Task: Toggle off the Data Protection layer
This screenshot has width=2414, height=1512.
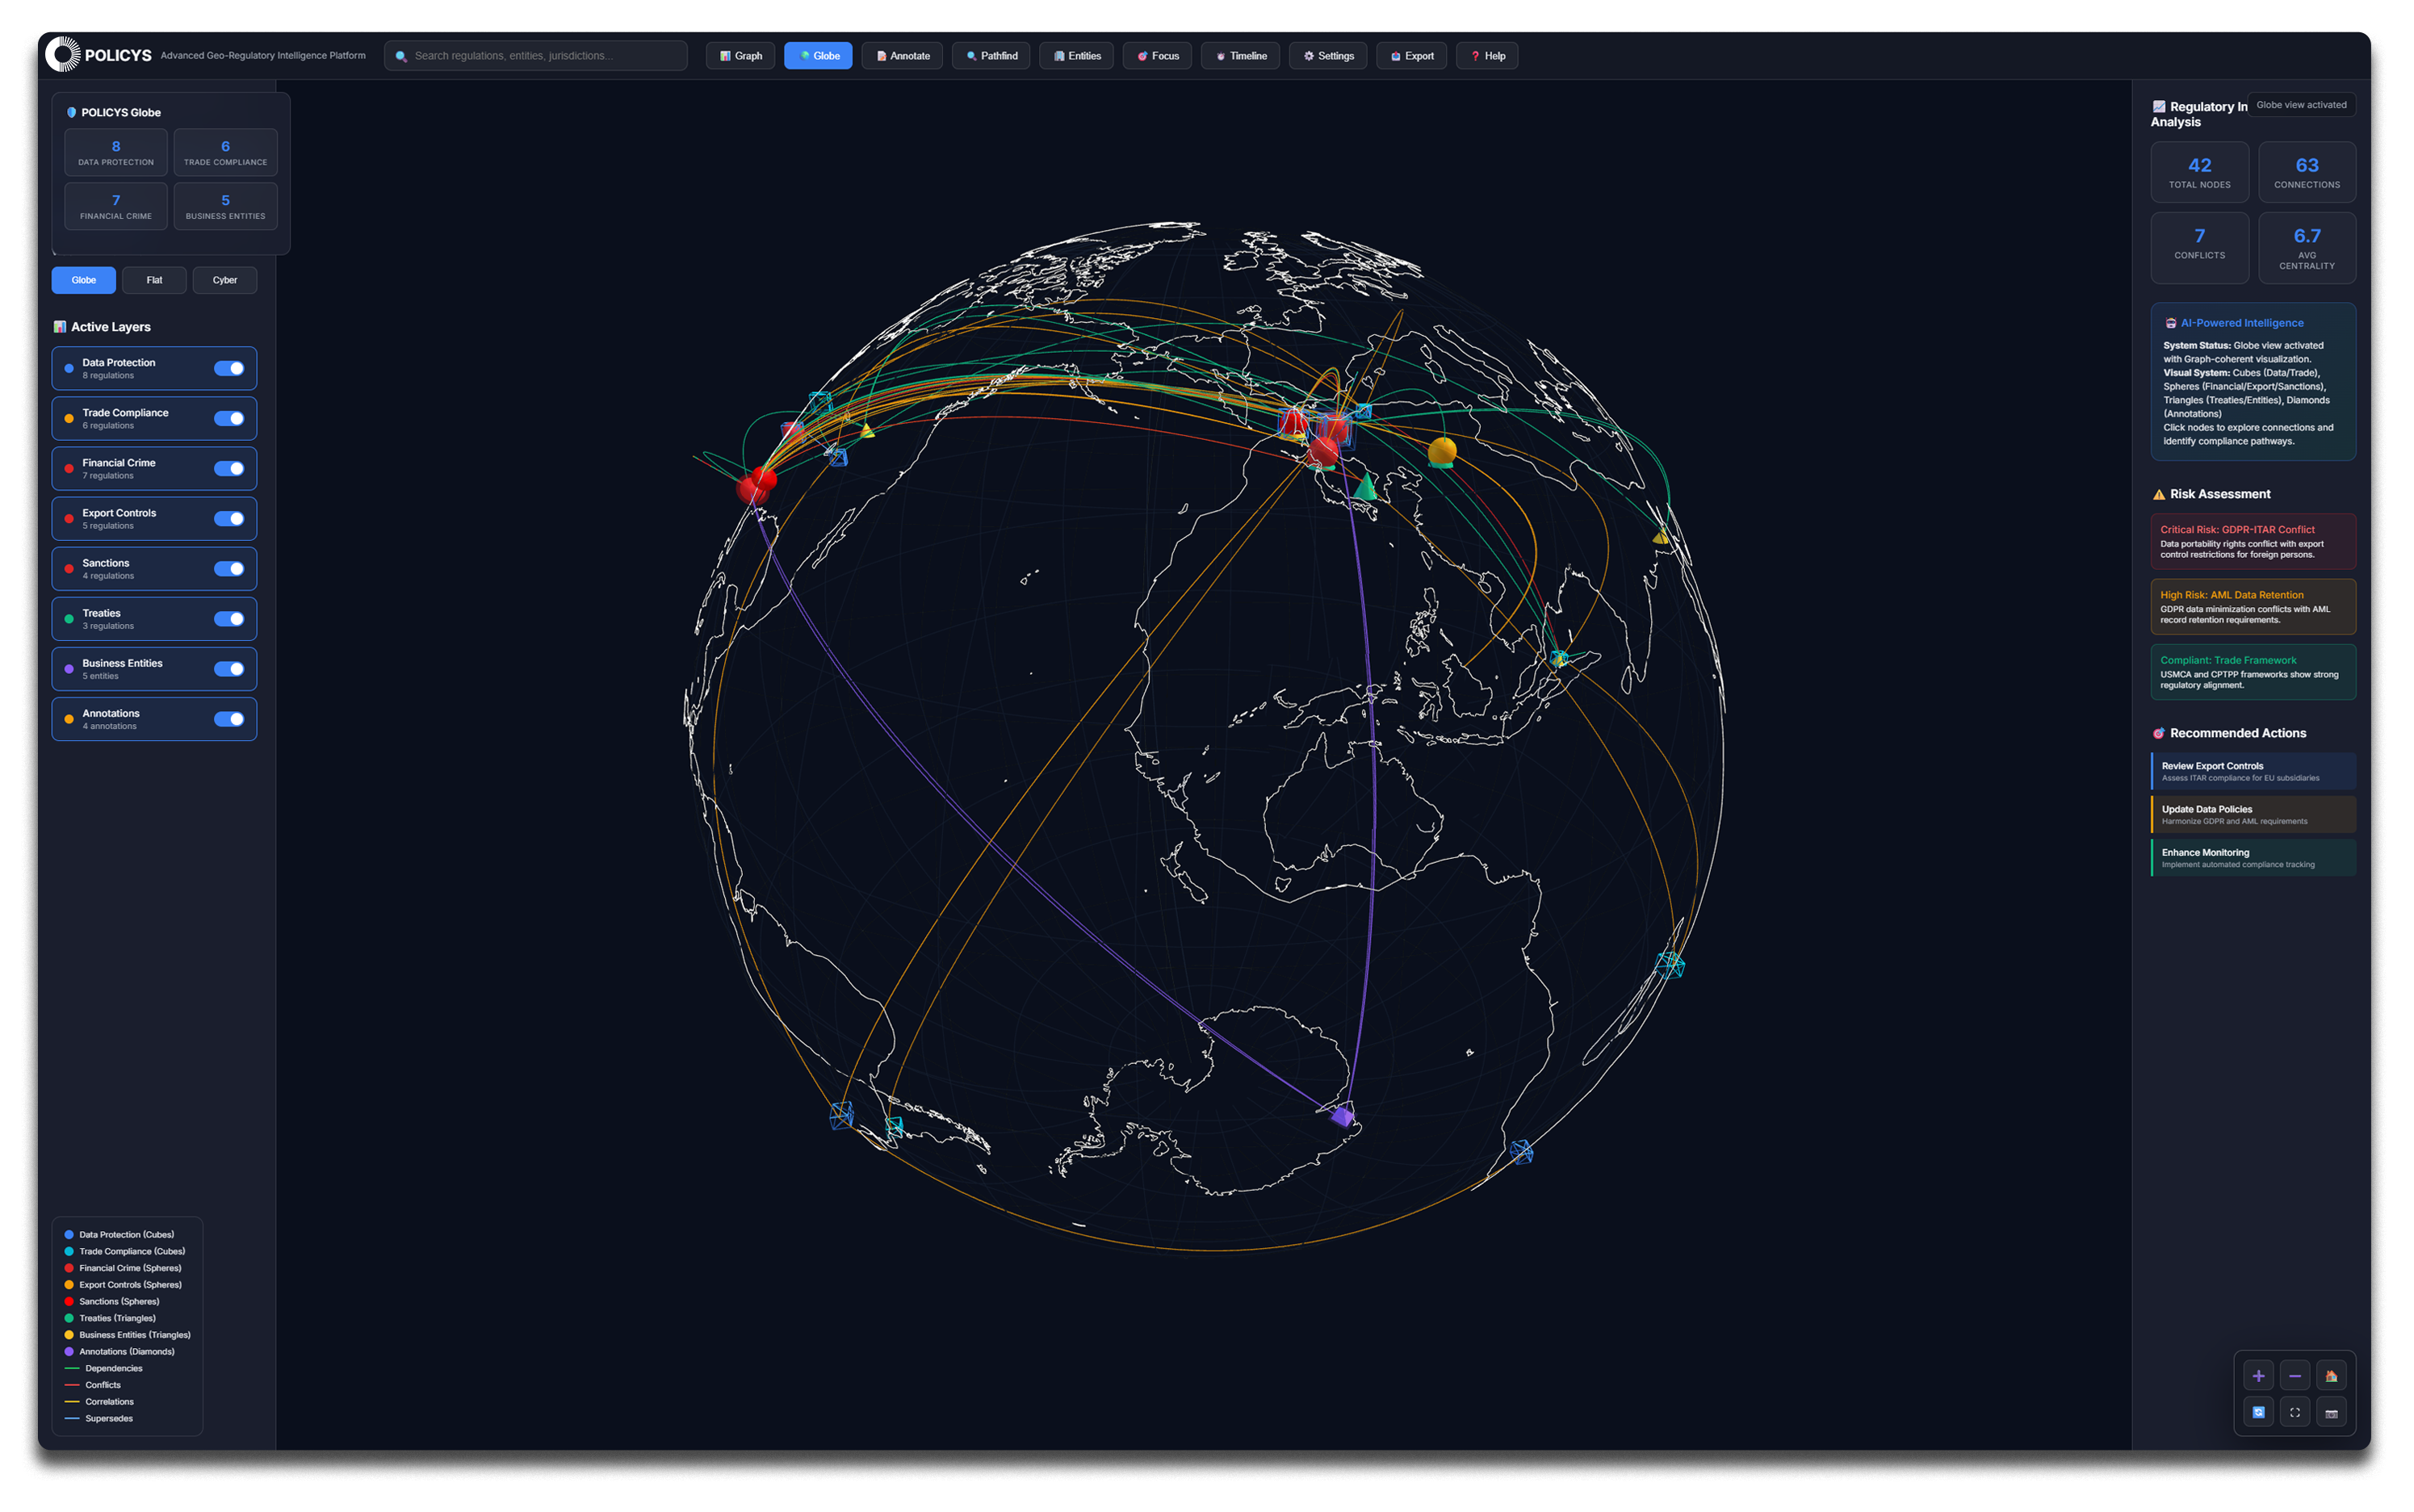Action: click(x=229, y=368)
